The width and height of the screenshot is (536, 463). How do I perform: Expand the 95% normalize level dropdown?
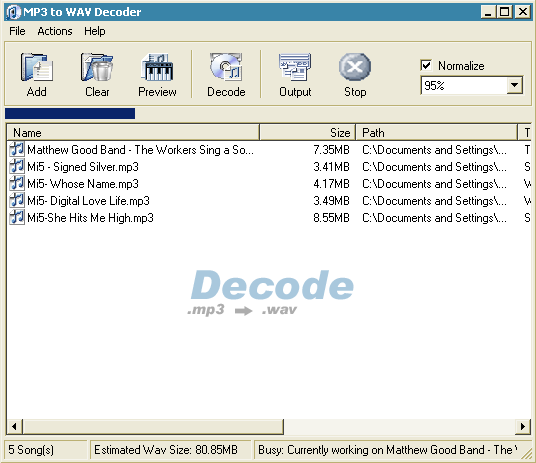click(x=514, y=85)
